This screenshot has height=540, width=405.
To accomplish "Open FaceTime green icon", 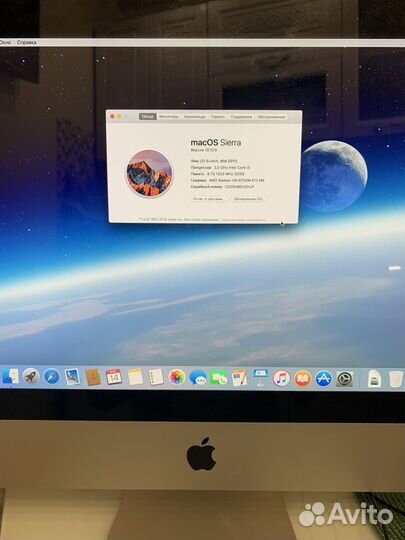I will coord(219,377).
